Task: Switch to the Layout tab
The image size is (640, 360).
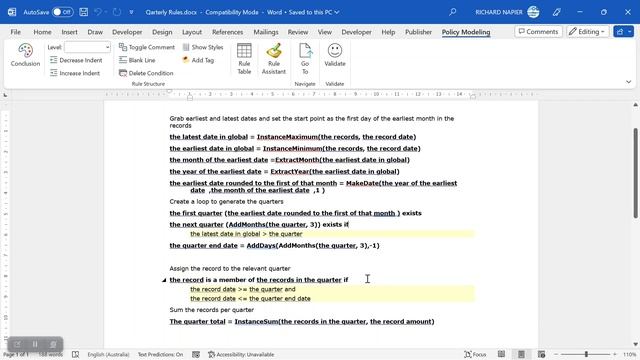Action: click(192, 32)
